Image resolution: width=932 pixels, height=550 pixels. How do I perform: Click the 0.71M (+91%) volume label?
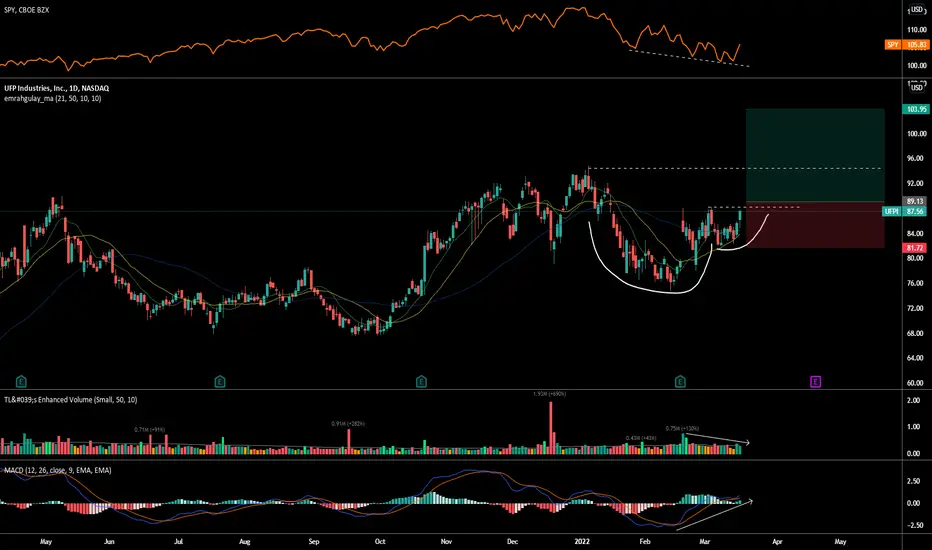click(x=149, y=429)
